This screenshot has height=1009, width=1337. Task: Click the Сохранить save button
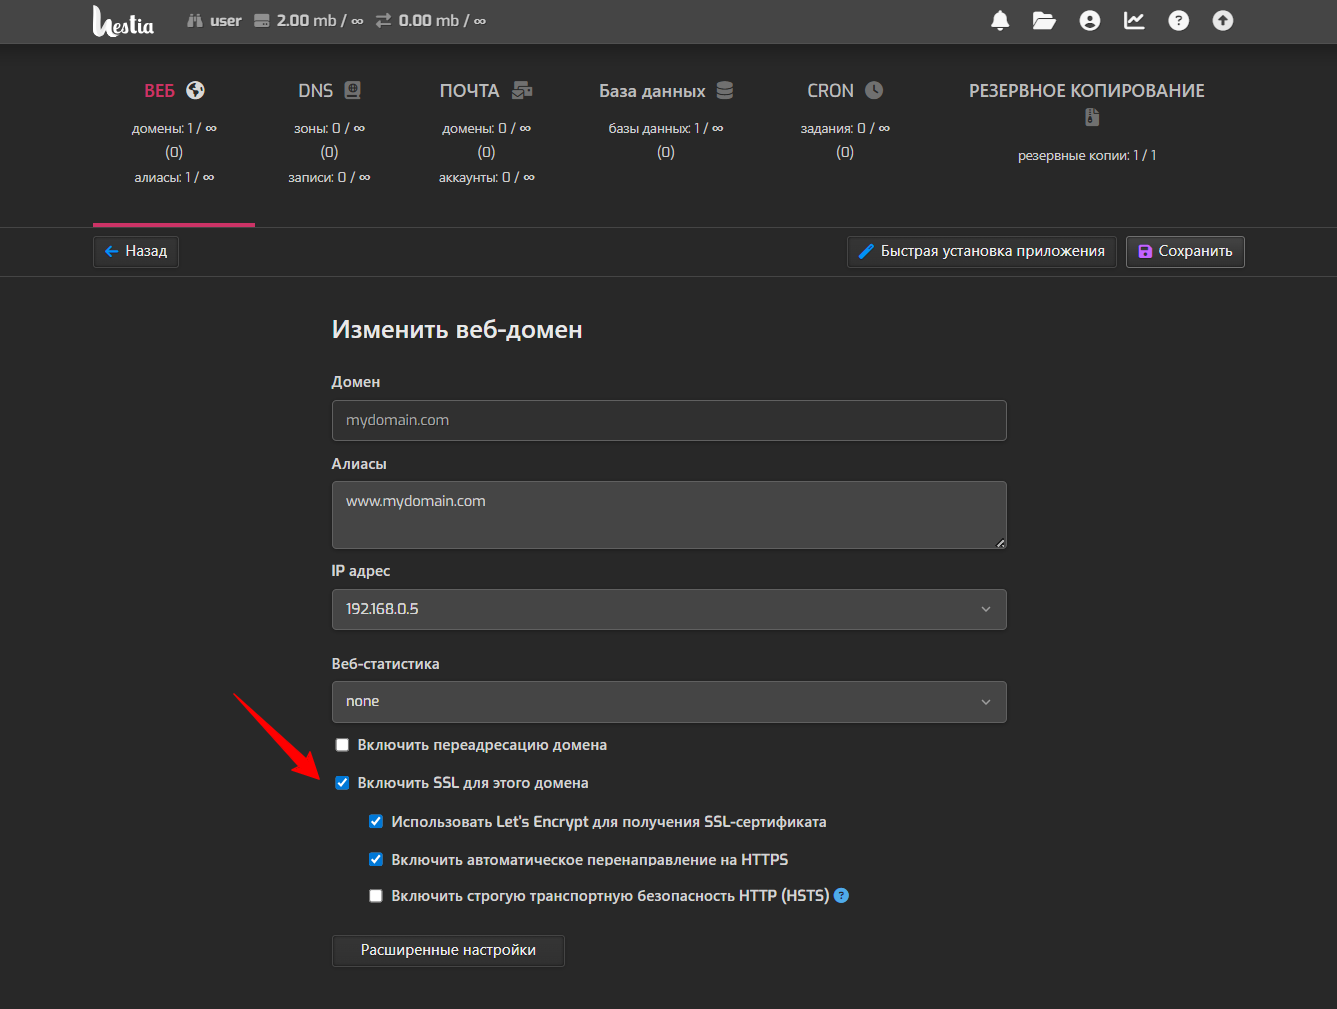(x=1185, y=251)
